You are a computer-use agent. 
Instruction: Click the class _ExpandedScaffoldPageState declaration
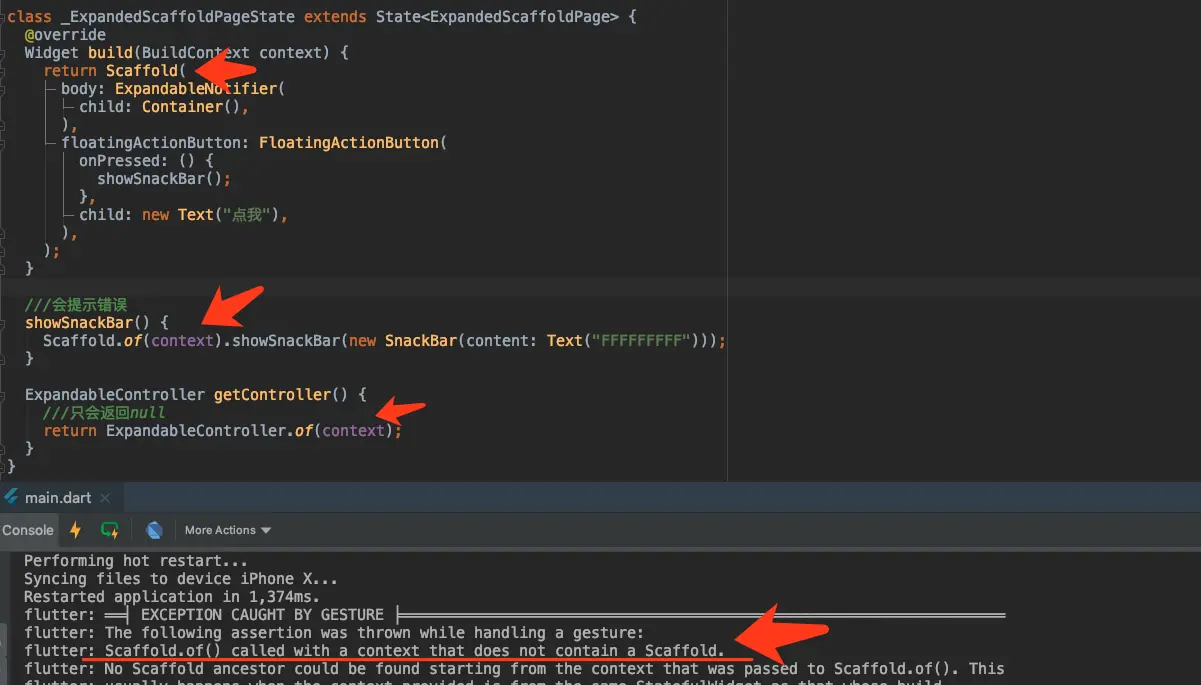pos(321,17)
